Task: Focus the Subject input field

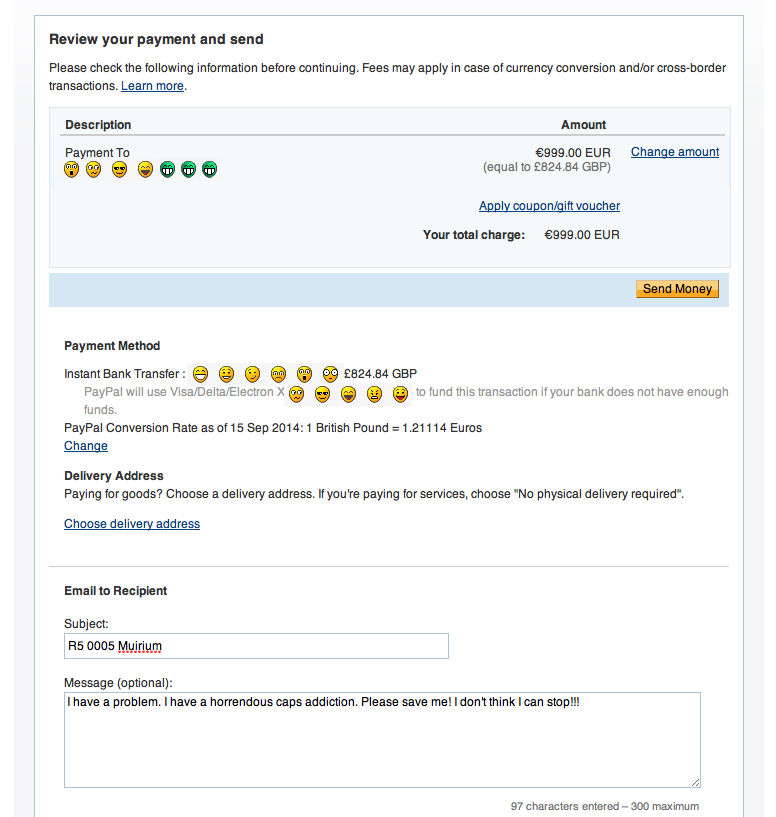Action: coord(256,646)
